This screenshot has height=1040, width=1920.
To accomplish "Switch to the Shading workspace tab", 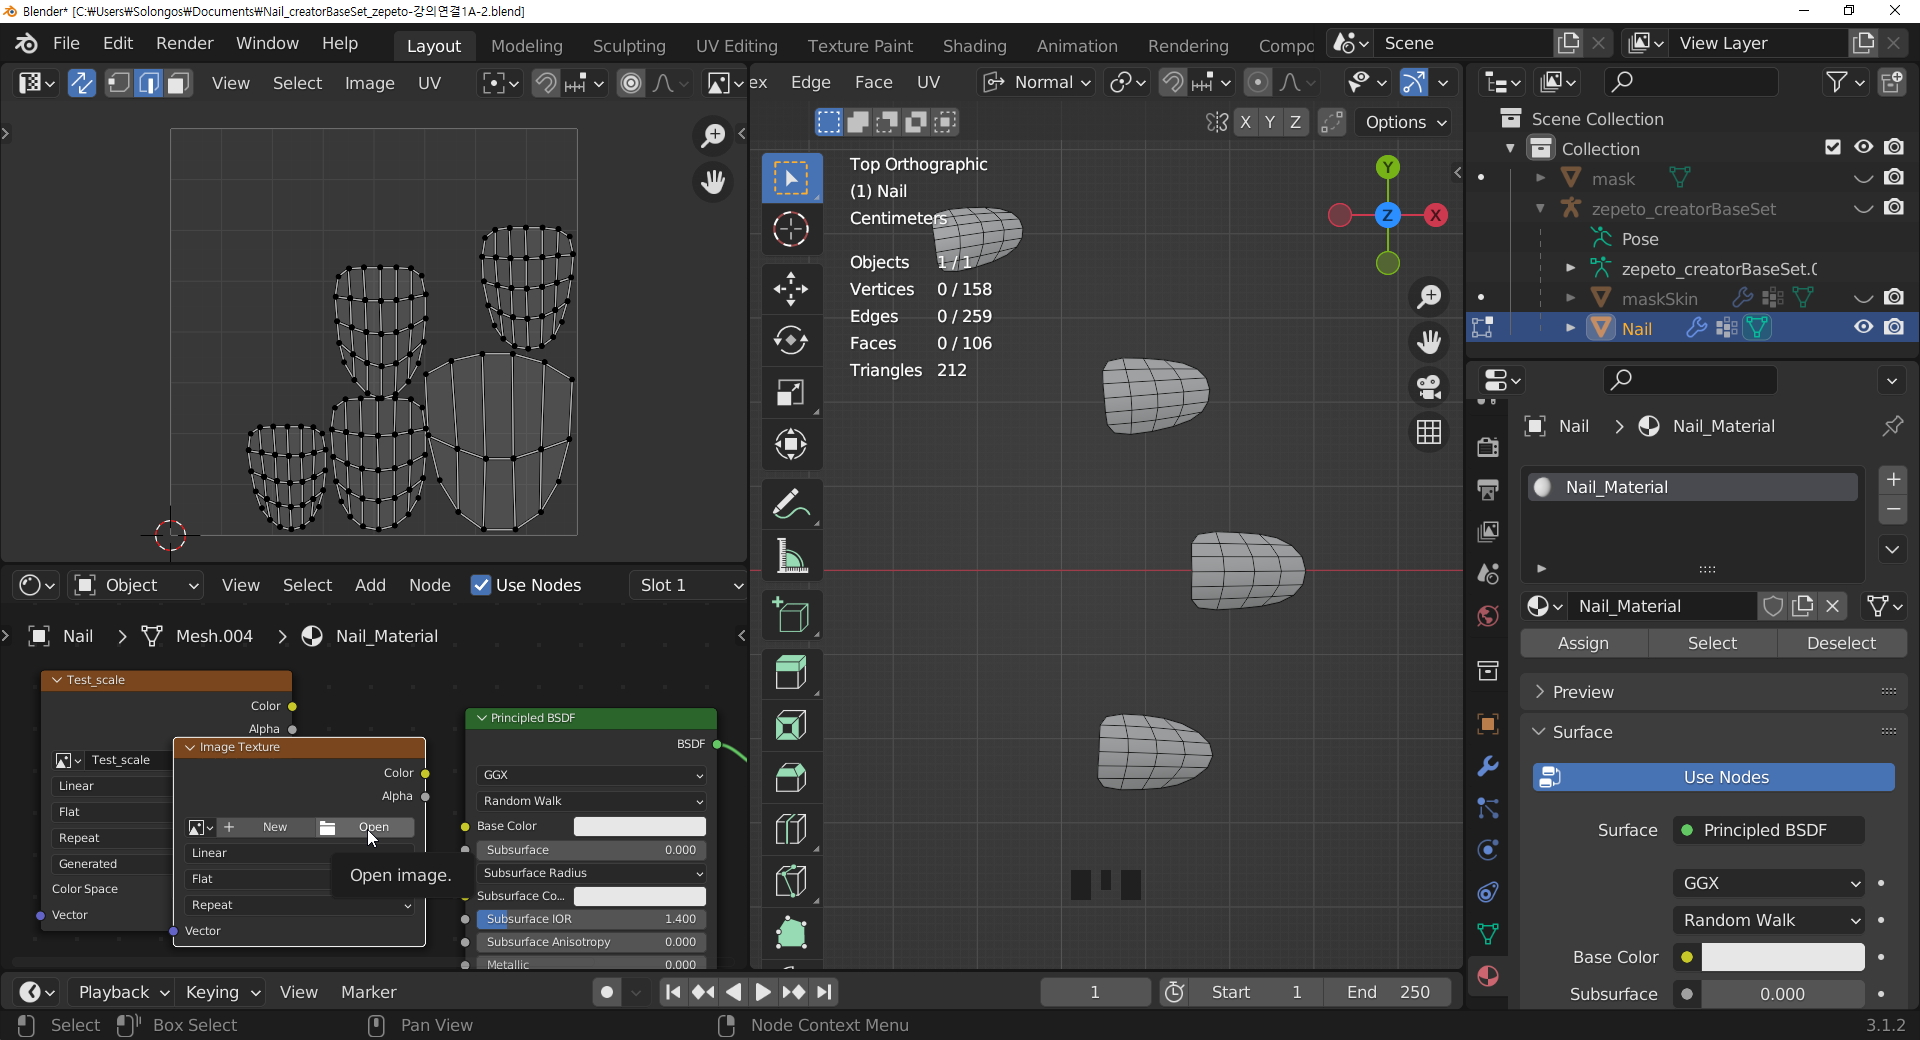I will [x=975, y=46].
